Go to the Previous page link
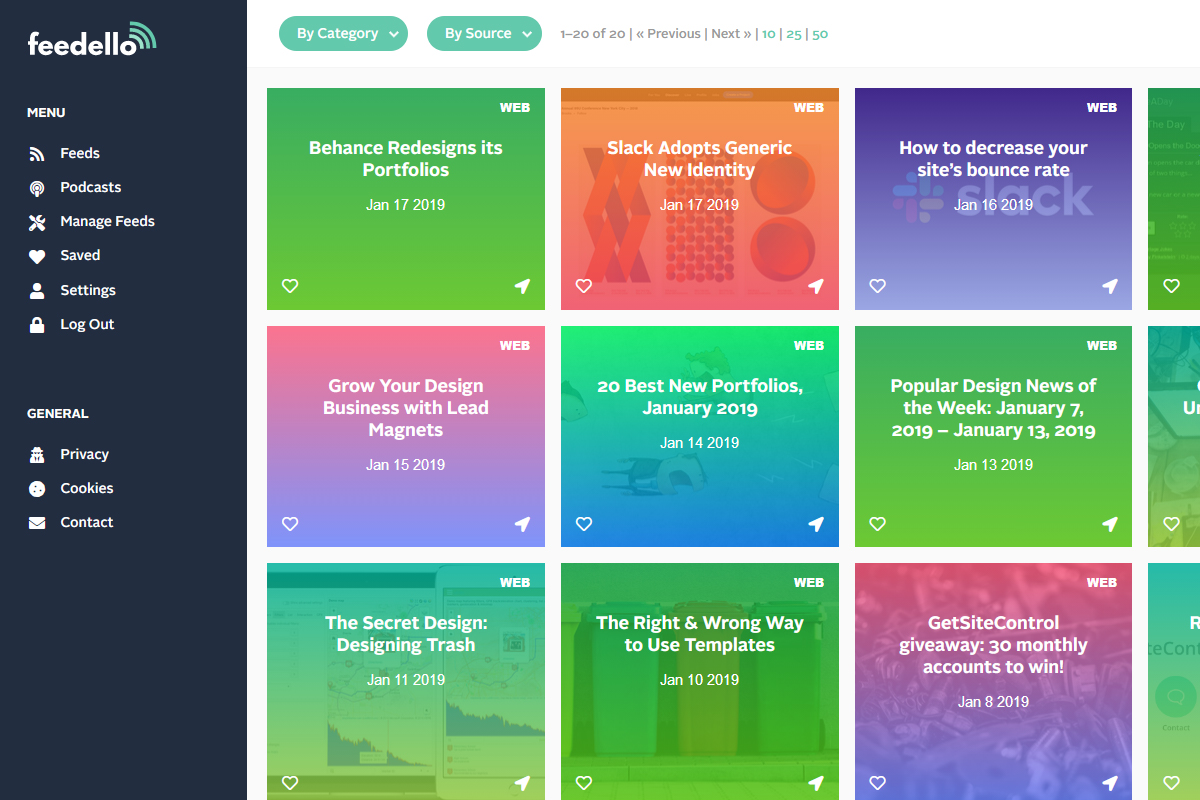The image size is (1200, 800). [x=668, y=34]
